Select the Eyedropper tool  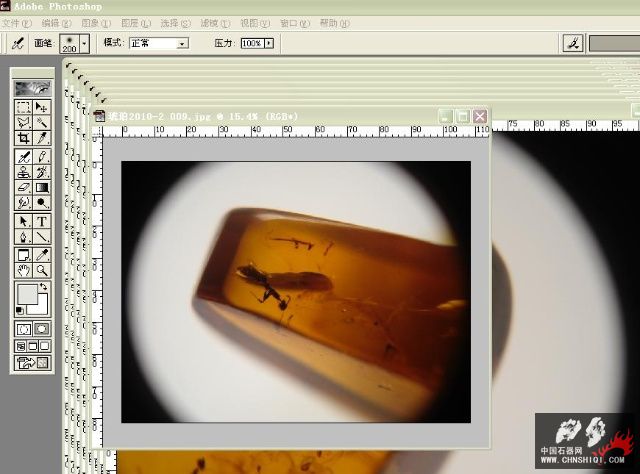(x=42, y=255)
